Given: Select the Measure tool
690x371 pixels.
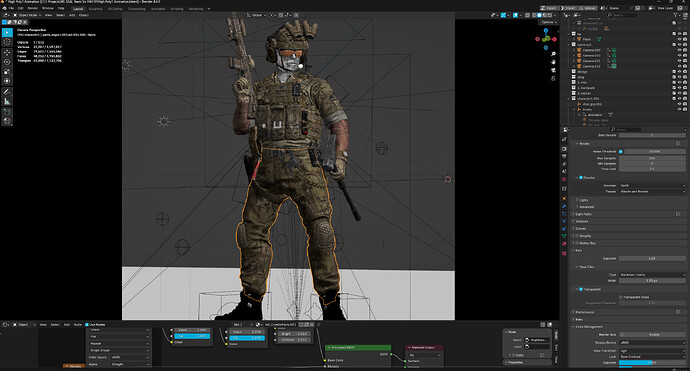Looking at the screenshot, I should tap(7, 101).
